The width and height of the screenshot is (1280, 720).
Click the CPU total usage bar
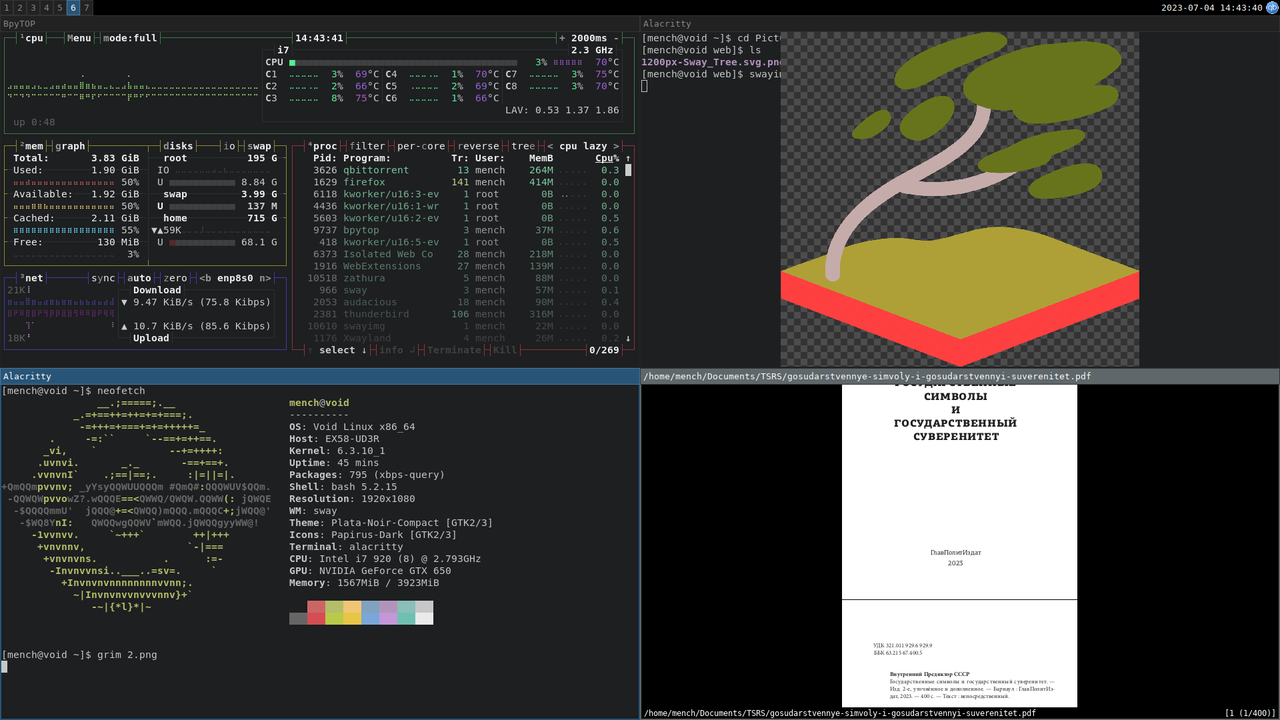coord(405,62)
